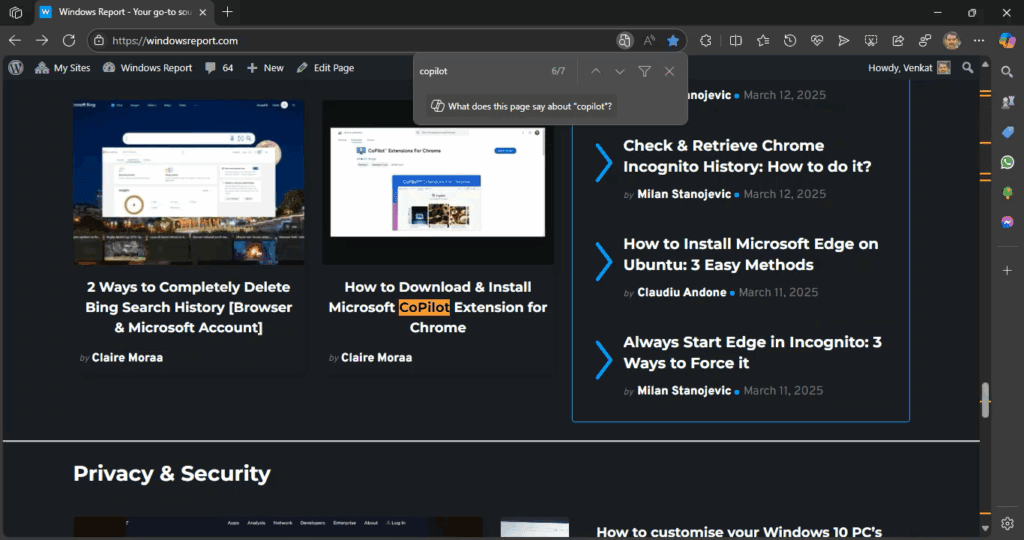Open the Workspaces/feedback icon
Image resolution: width=1024 pixels, height=540 pixels.
pos(925,40)
